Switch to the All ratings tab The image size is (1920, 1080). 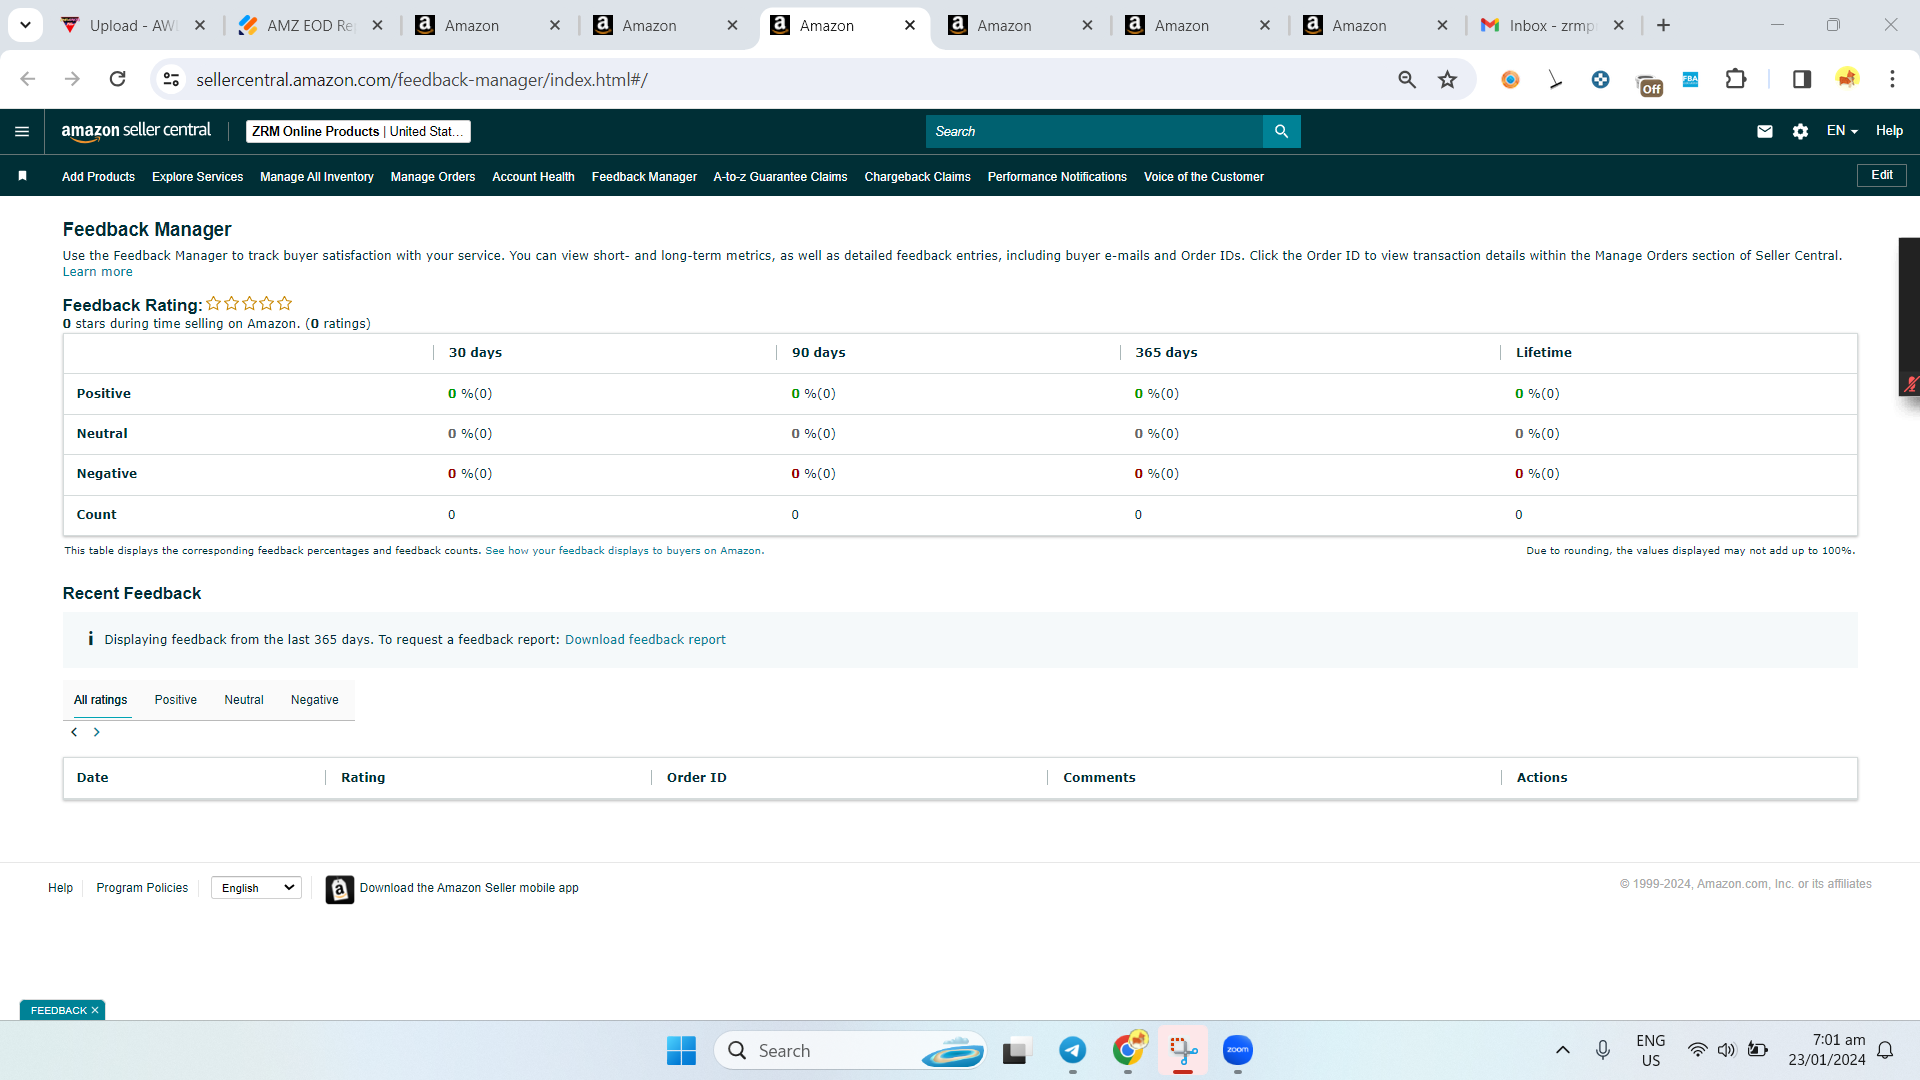tap(101, 700)
